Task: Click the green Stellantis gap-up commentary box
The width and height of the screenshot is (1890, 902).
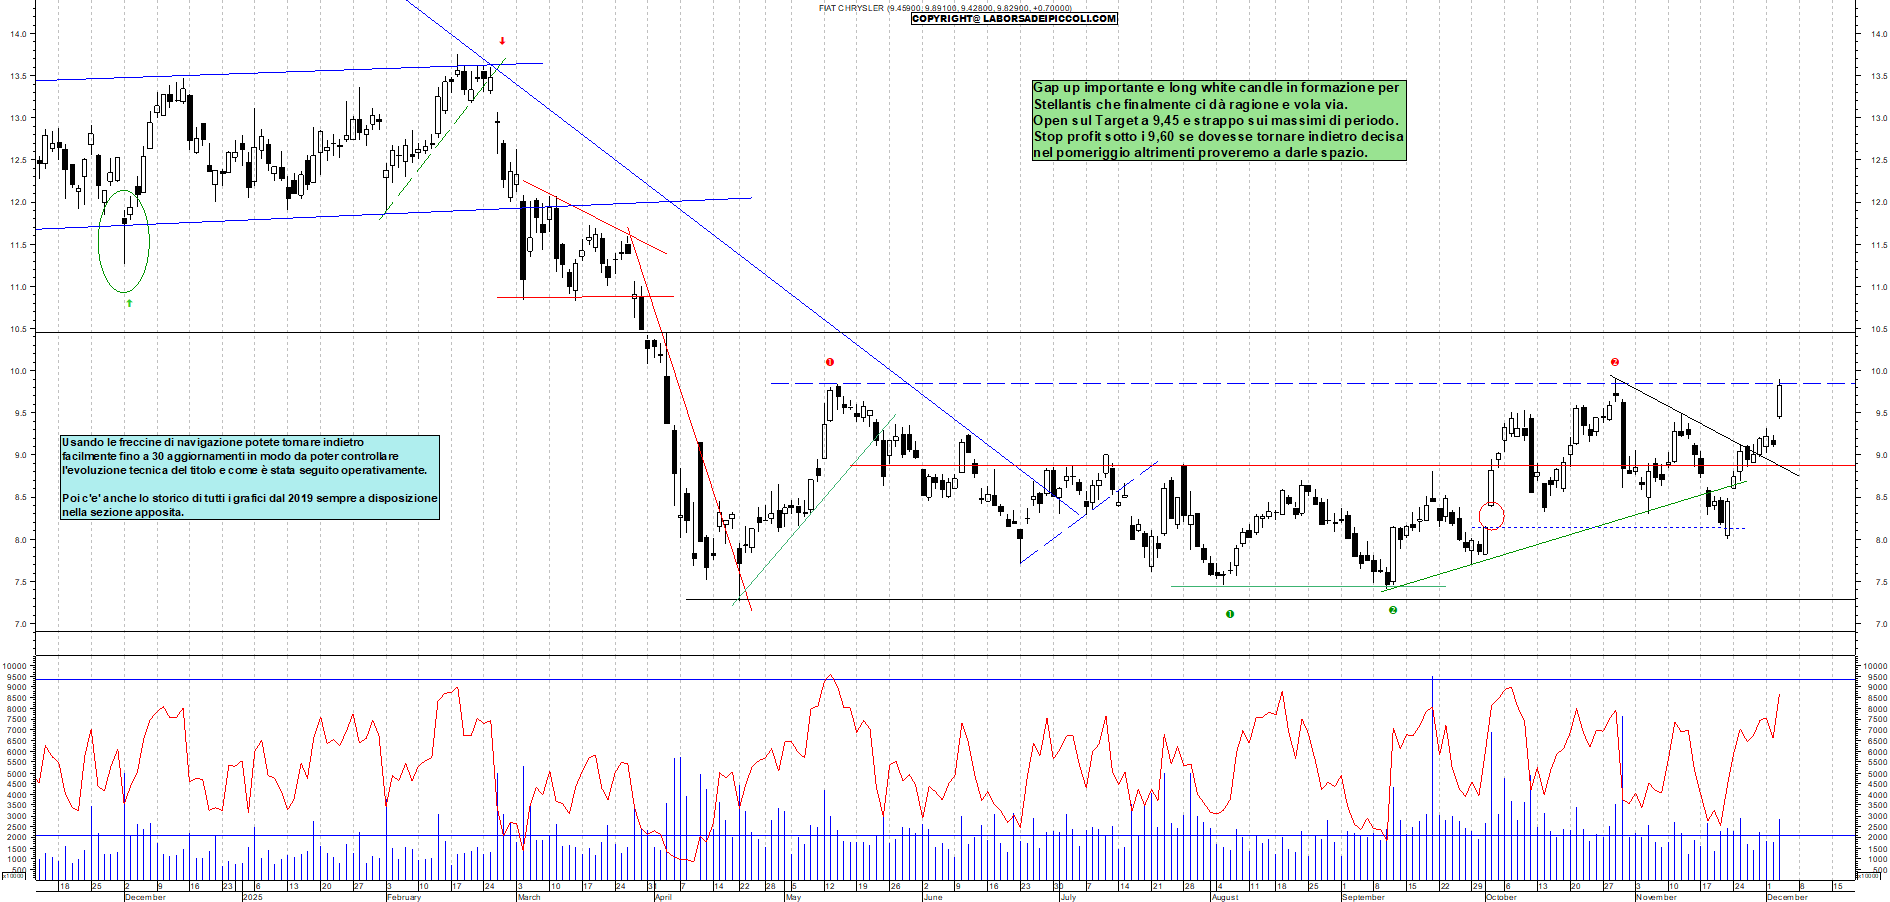Action: (x=1218, y=120)
